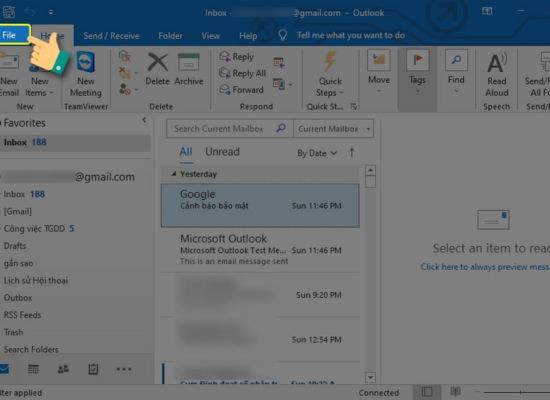Viewport: 550px width, 400px height.
Task: Open Lịch sử Hội thoại folder
Action: [75, 280]
